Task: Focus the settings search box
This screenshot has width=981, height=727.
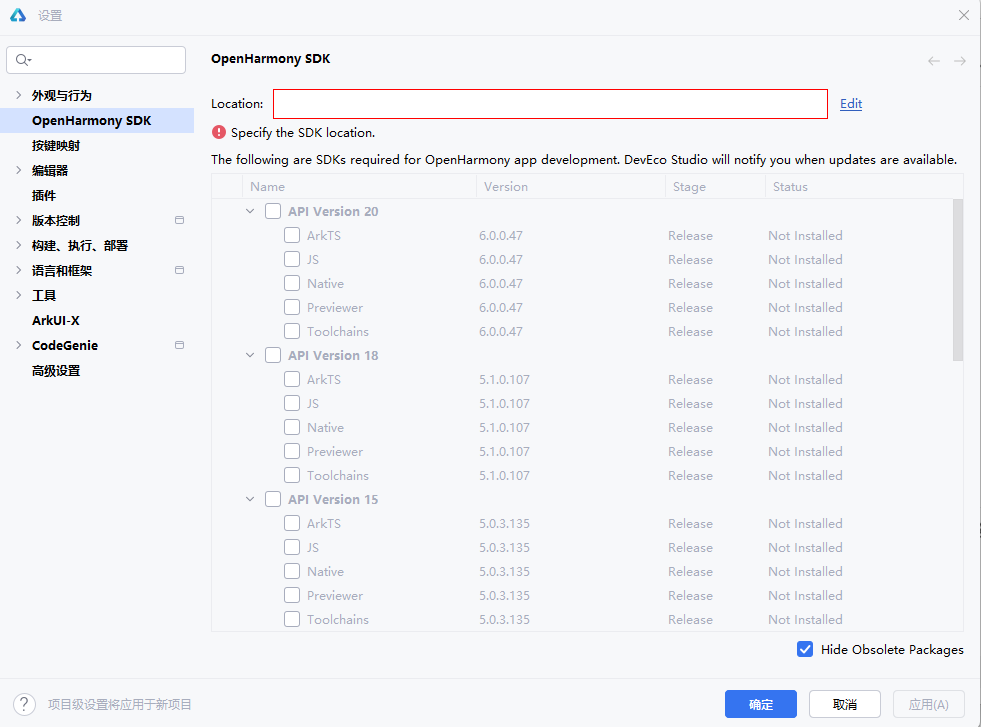Action: point(96,60)
